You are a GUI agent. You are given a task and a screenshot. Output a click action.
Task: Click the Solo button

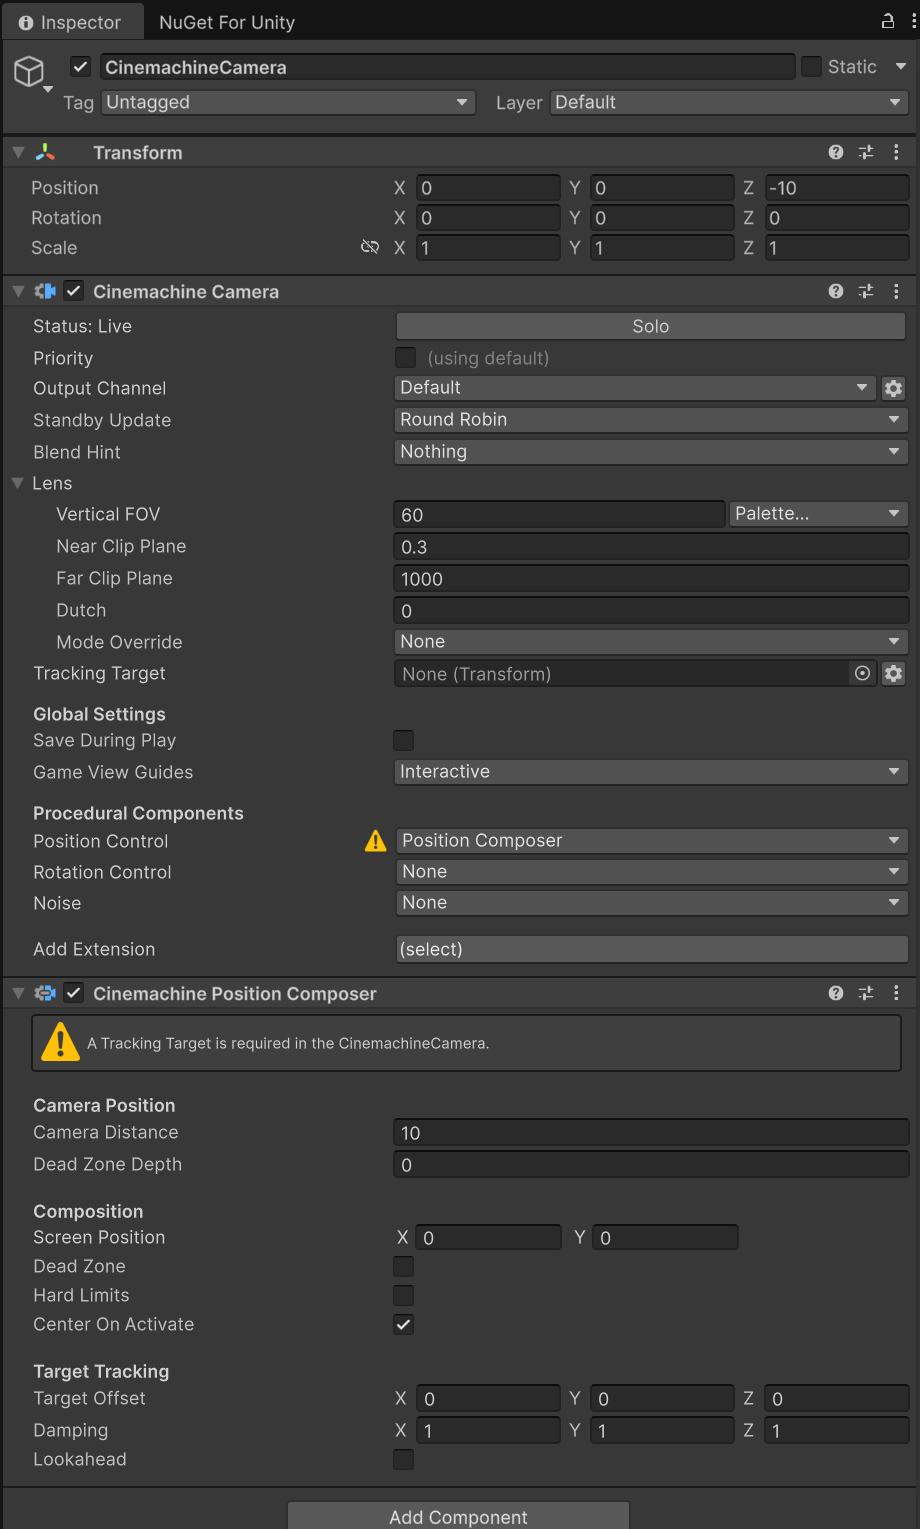[x=651, y=326]
